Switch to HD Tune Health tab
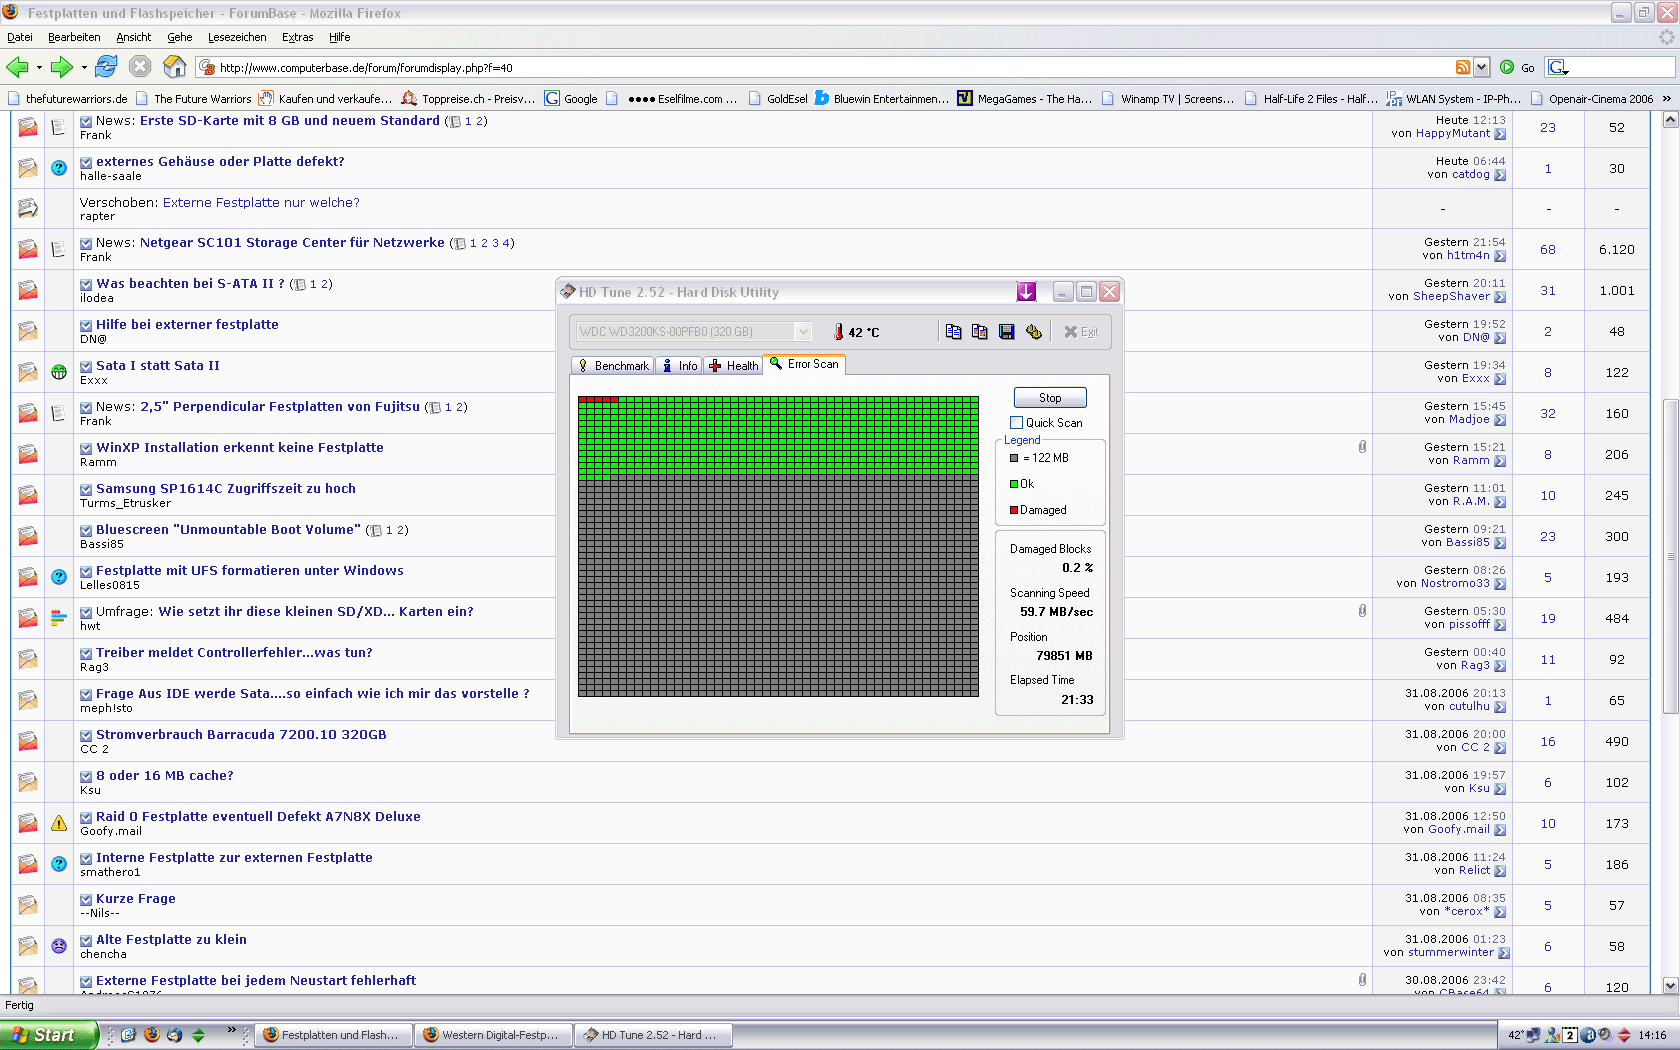This screenshot has height=1050, width=1680. 733,366
